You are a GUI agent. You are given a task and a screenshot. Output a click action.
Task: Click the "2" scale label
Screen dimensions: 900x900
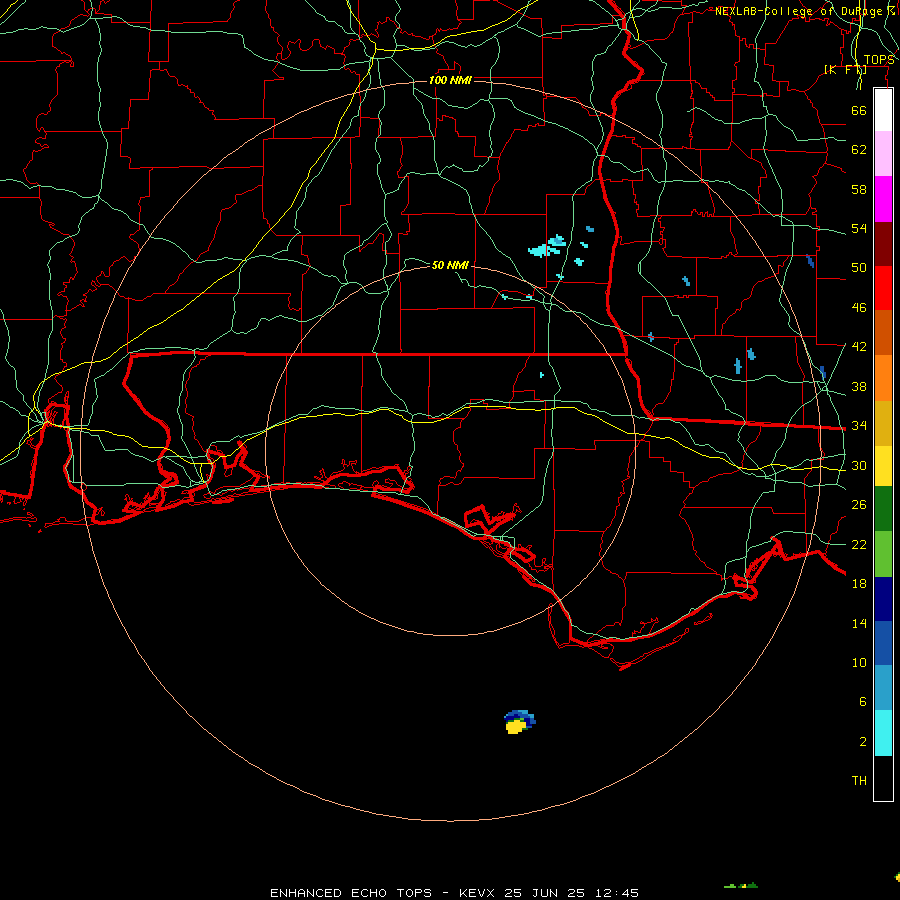point(863,742)
